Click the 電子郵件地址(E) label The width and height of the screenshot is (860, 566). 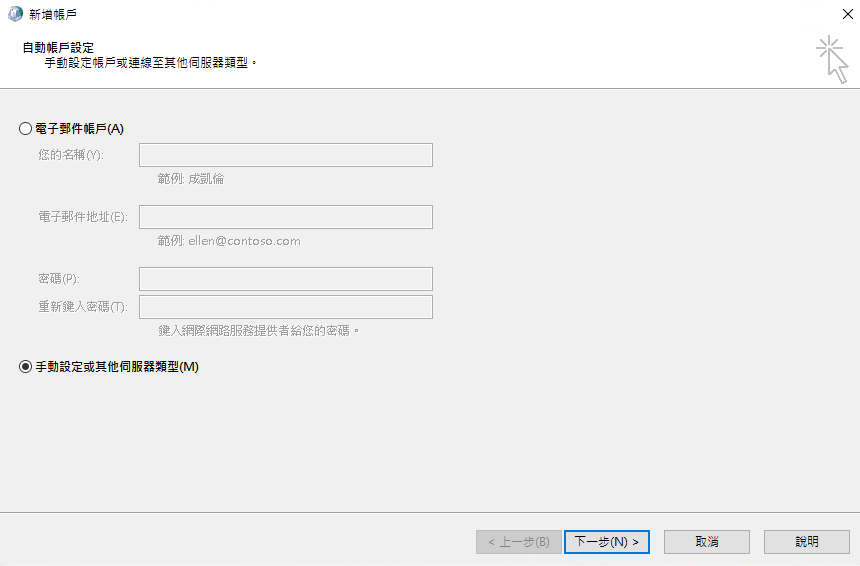coord(82,217)
